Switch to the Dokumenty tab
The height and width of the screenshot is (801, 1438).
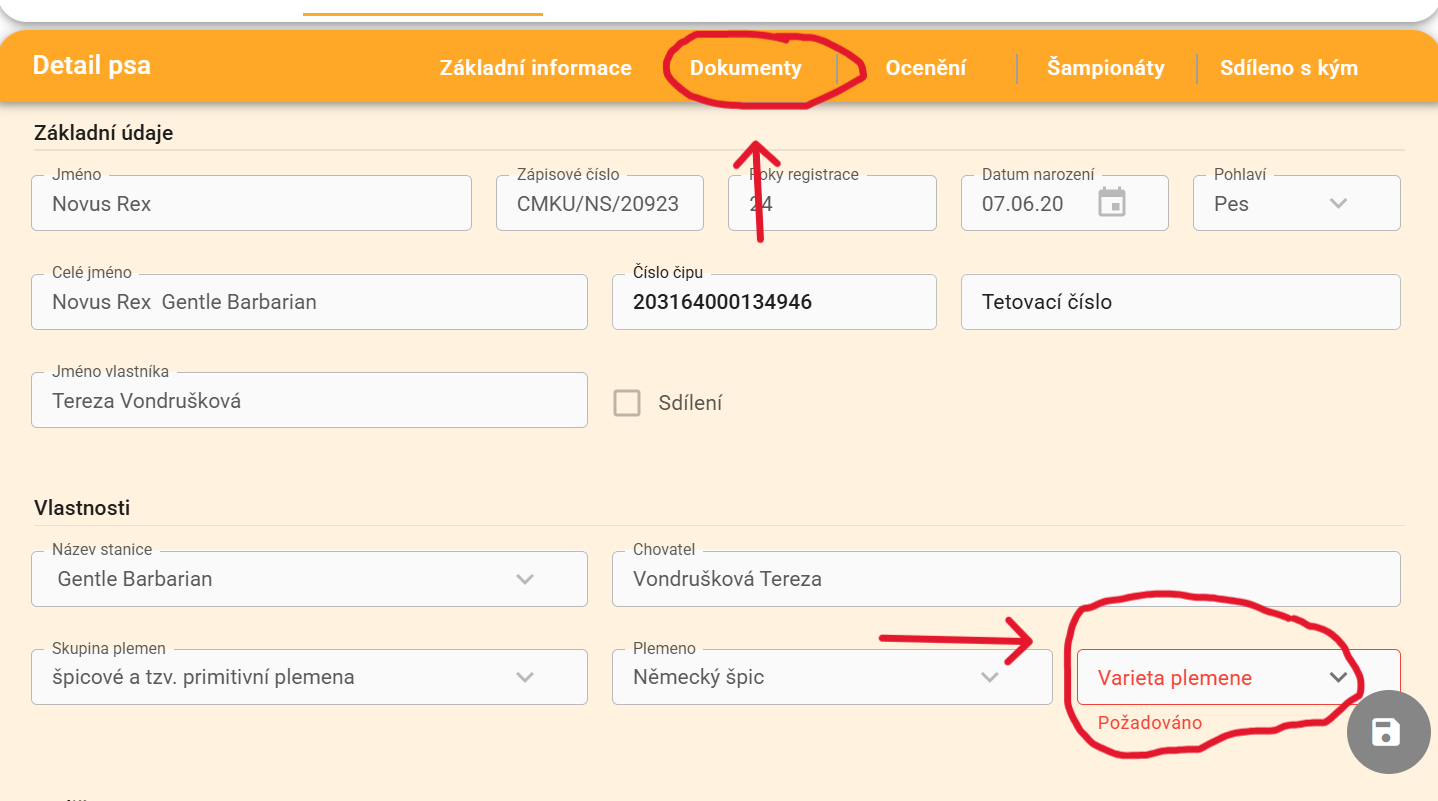click(746, 68)
